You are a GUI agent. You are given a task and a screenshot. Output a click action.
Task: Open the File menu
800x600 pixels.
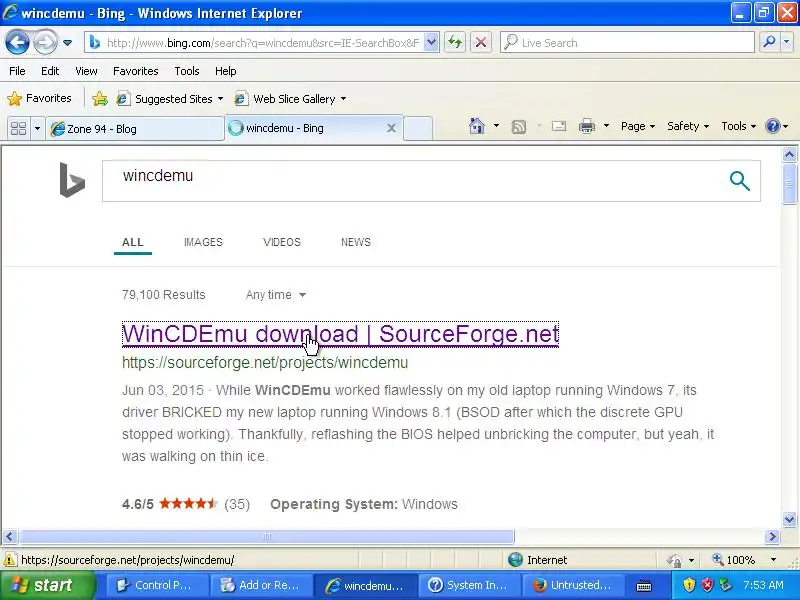(17, 71)
